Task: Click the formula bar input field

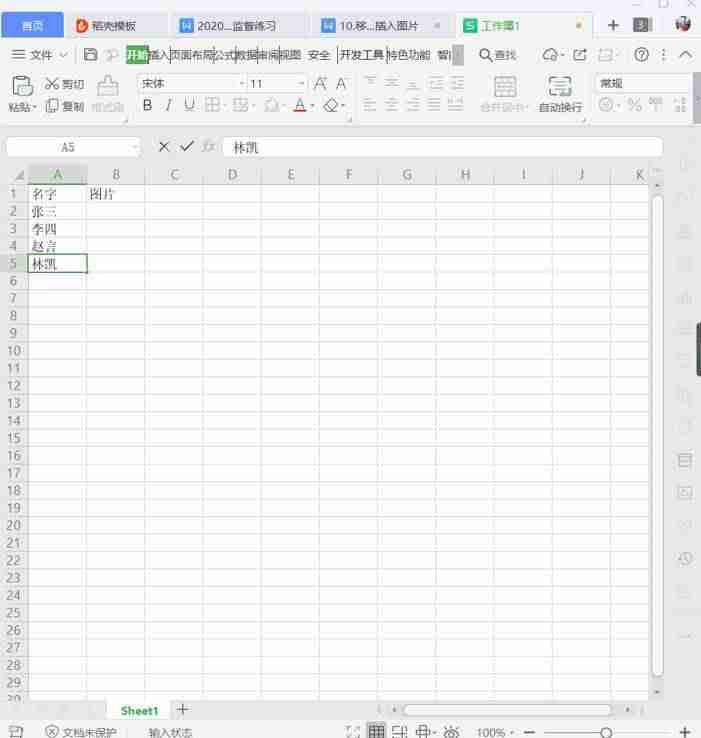Action: (443, 147)
